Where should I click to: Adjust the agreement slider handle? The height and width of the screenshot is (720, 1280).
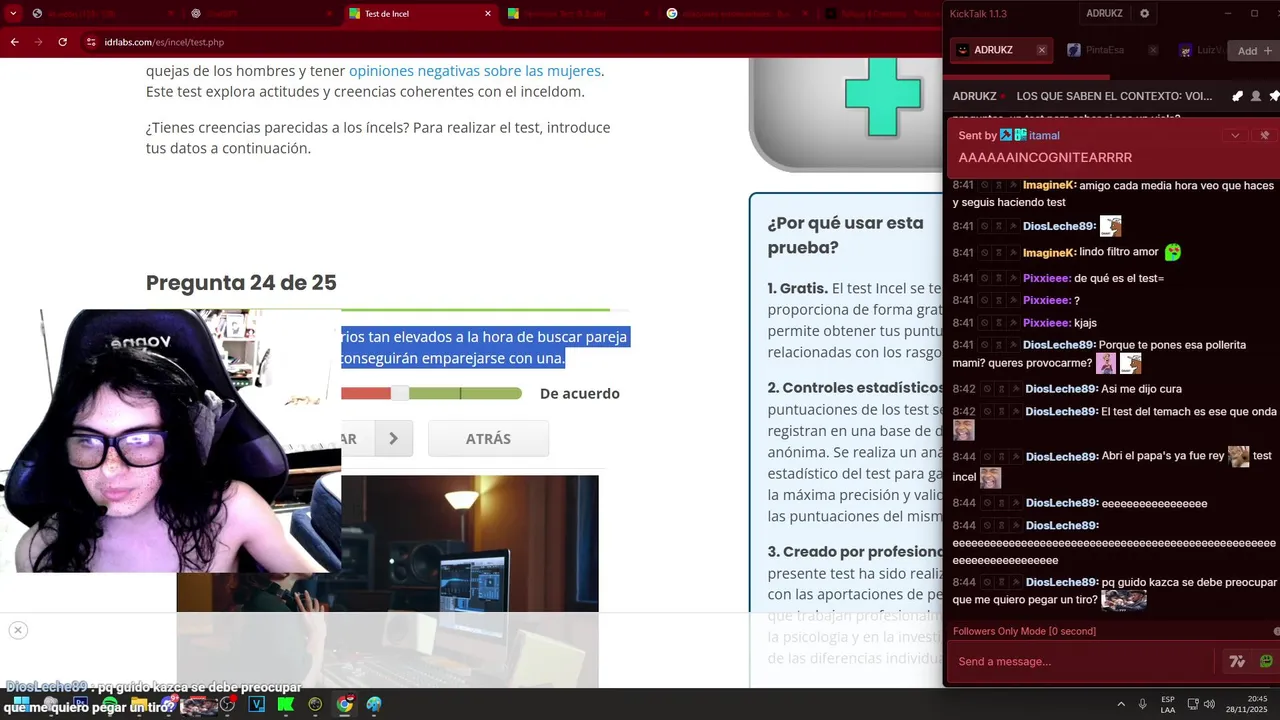click(x=400, y=393)
